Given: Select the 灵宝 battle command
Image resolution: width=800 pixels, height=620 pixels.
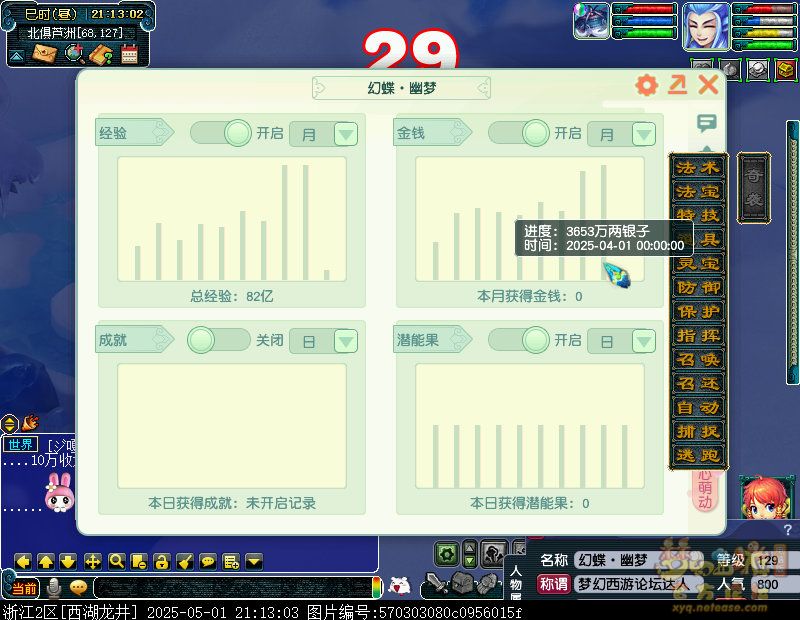Looking at the screenshot, I should pyautogui.click(x=698, y=263).
